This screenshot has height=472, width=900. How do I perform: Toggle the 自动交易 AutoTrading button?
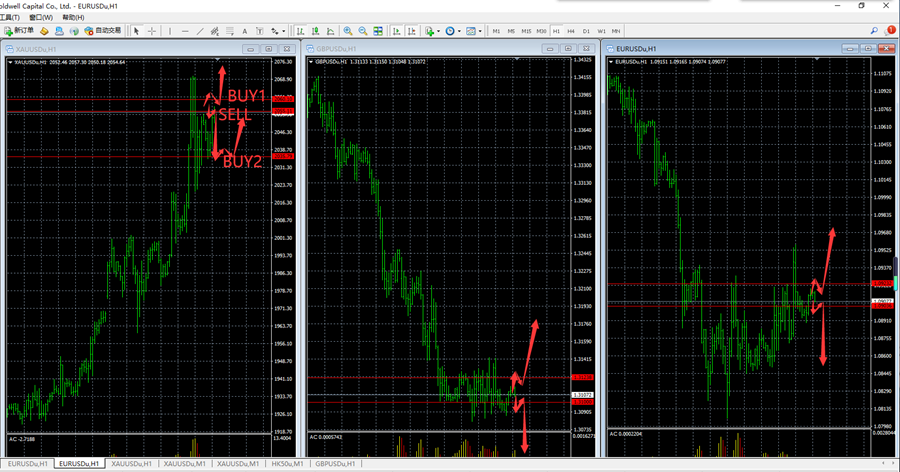tap(101, 31)
